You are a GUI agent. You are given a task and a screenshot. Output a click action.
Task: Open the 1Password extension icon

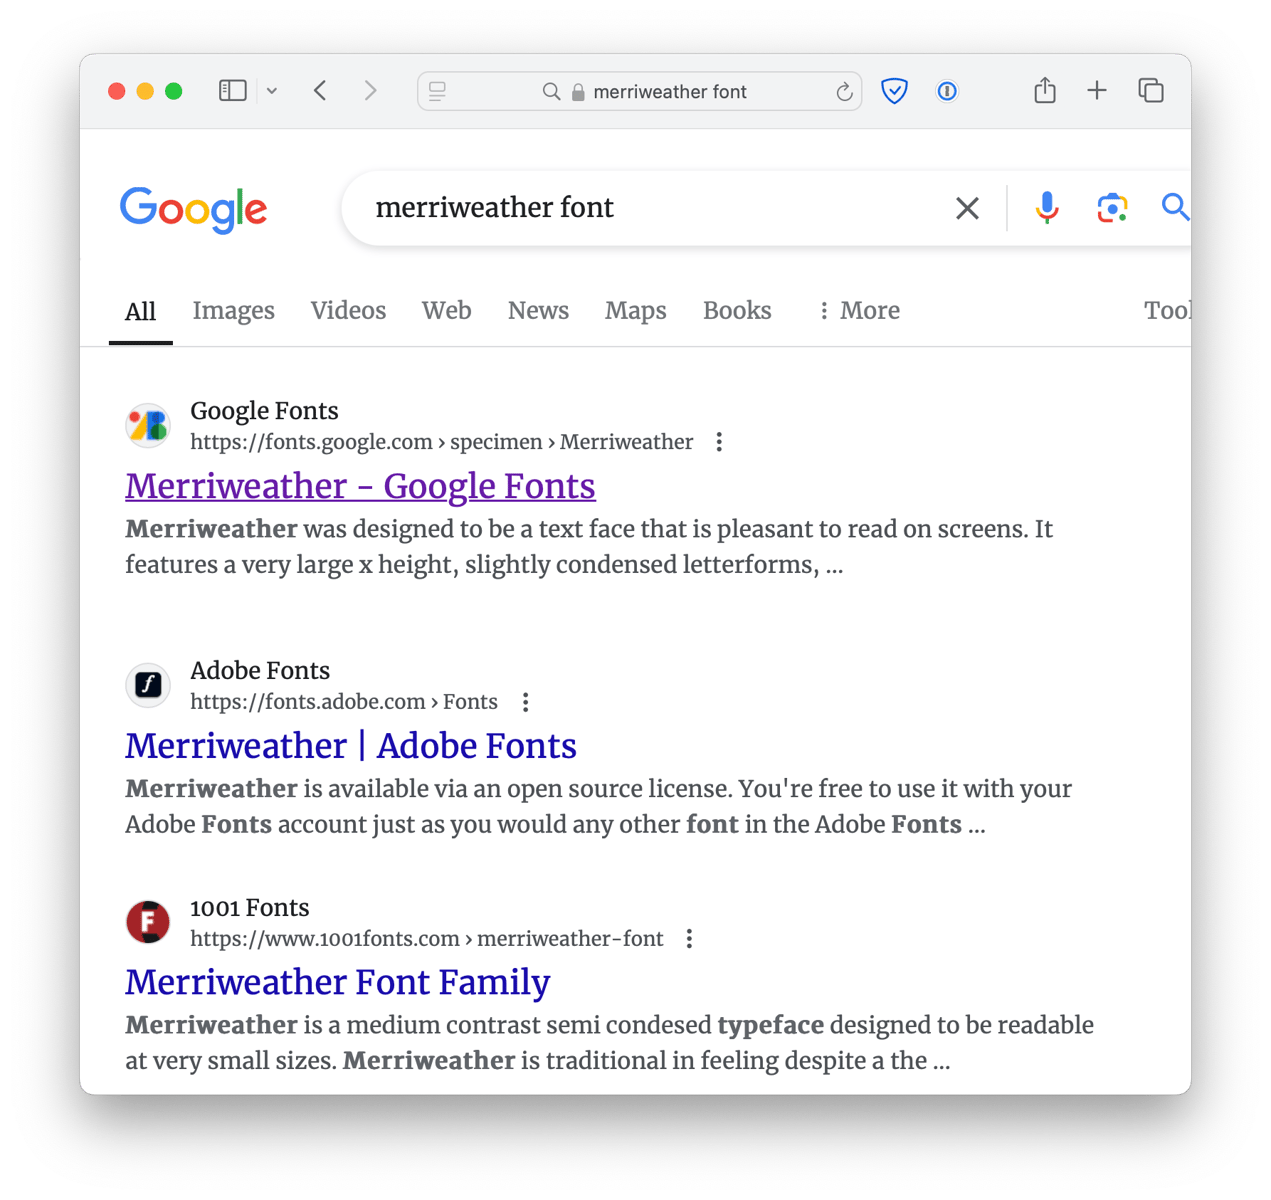click(947, 92)
